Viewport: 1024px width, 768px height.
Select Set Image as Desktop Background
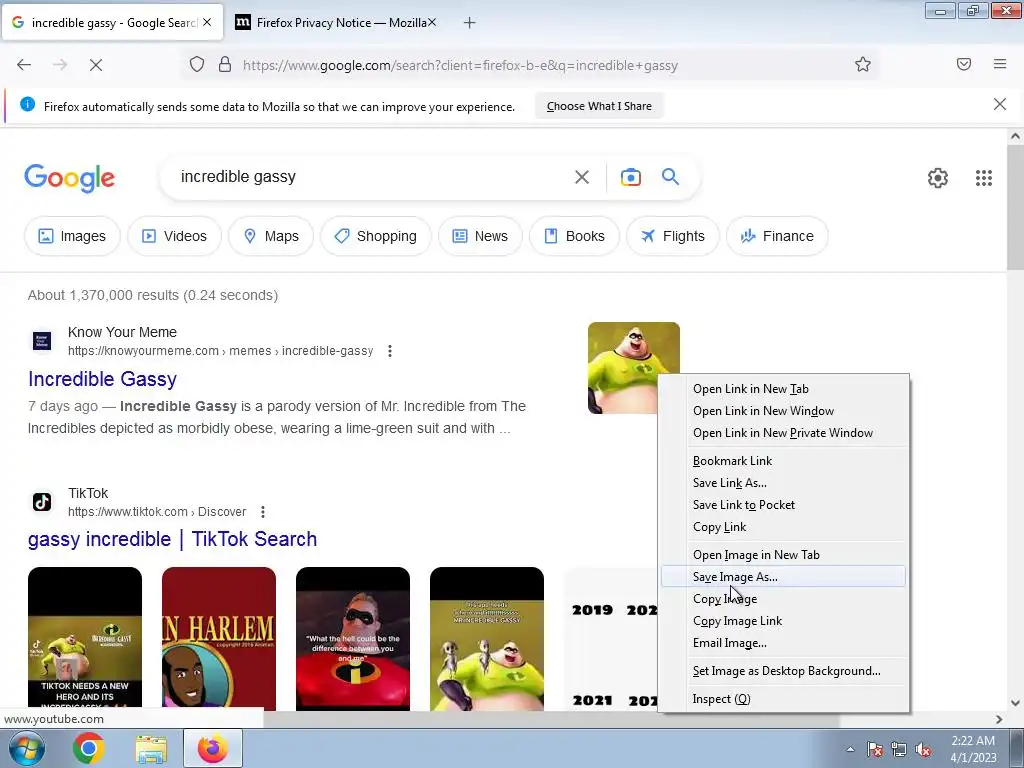(783, 671)
